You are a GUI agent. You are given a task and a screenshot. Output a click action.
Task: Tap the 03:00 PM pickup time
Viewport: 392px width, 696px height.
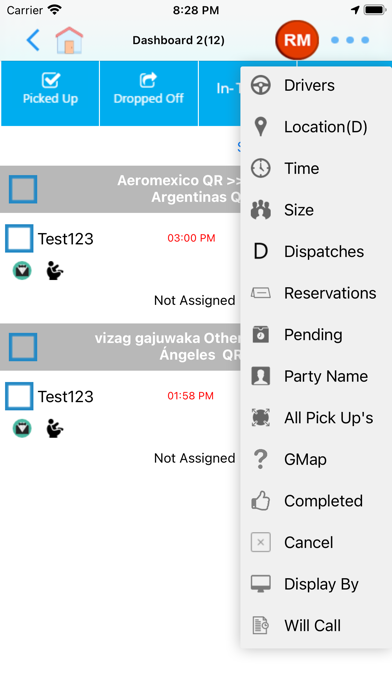tap(191, 238)
